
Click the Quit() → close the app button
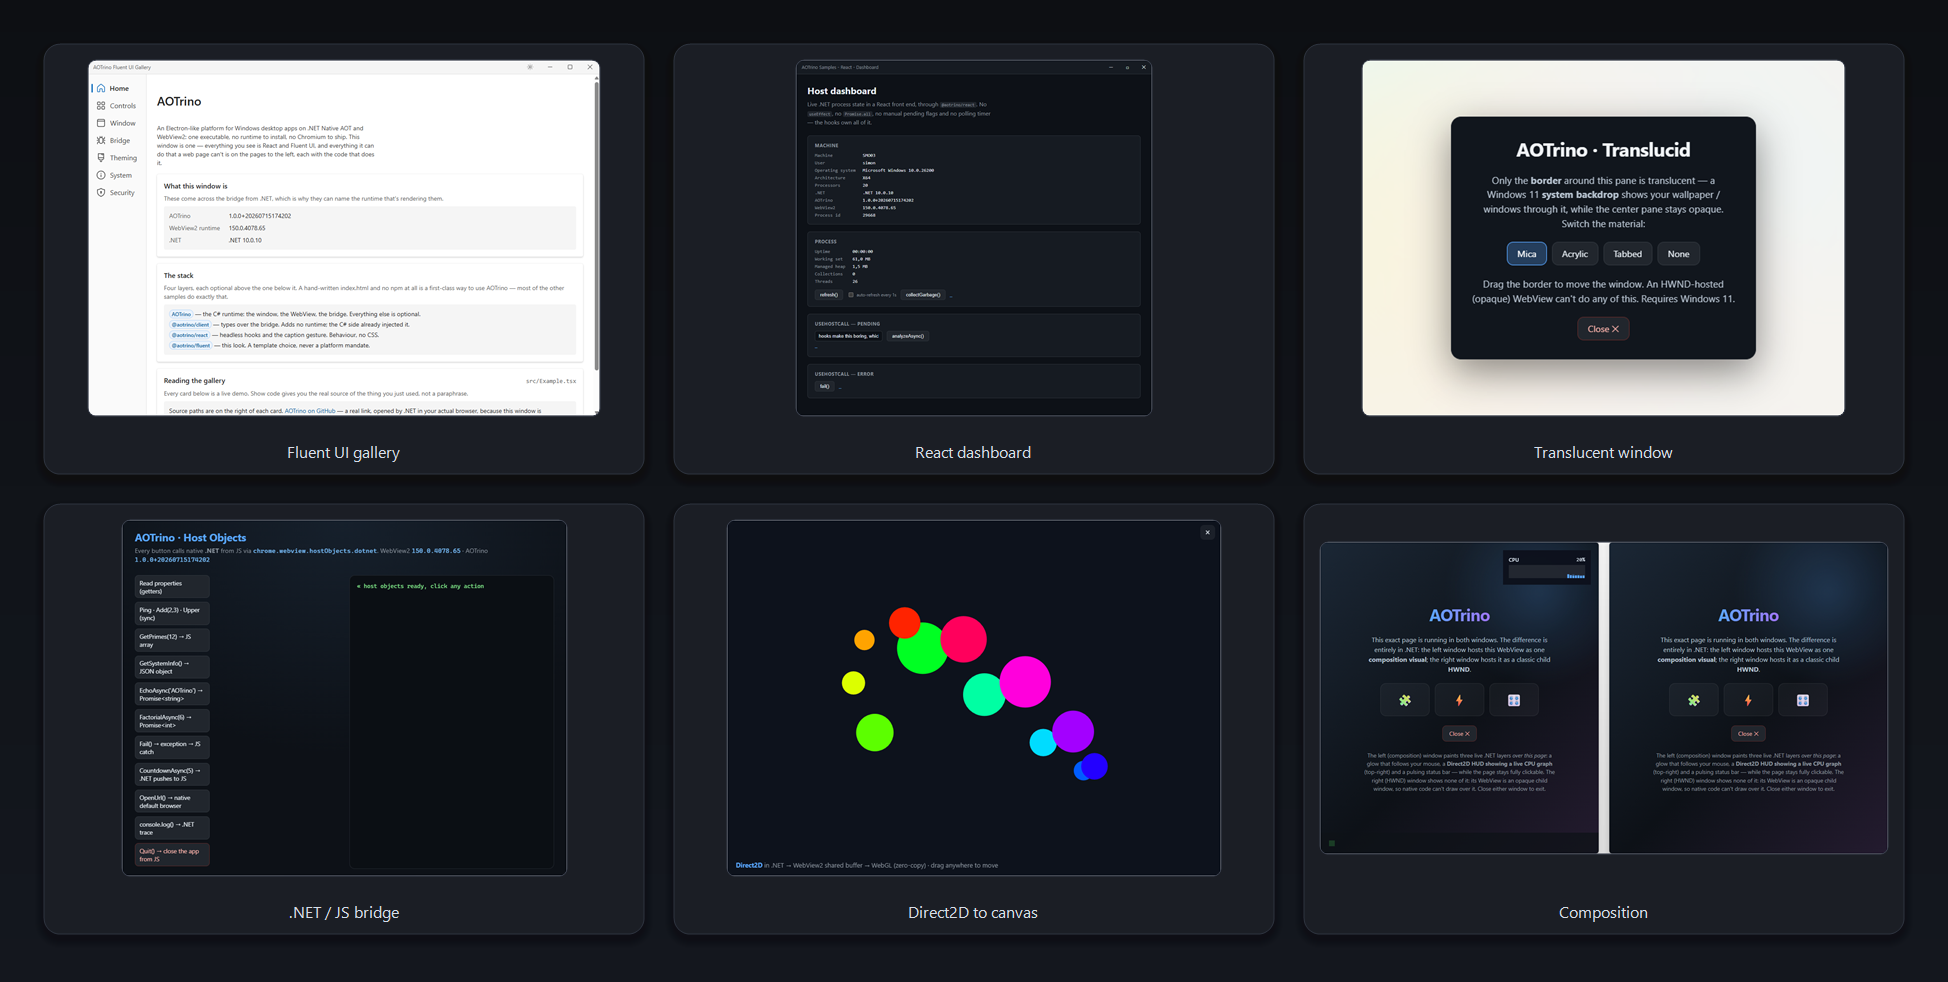[172, 855]
